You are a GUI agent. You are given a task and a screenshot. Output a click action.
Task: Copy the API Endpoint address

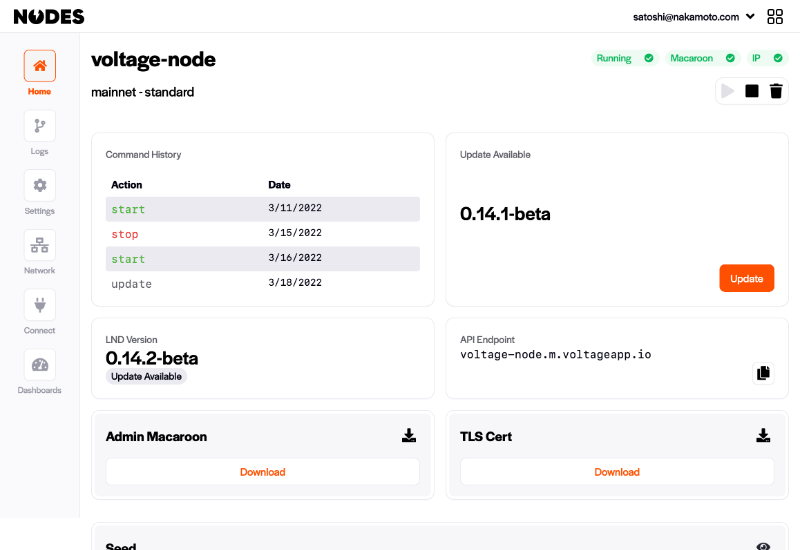click(x=763, y=373)
